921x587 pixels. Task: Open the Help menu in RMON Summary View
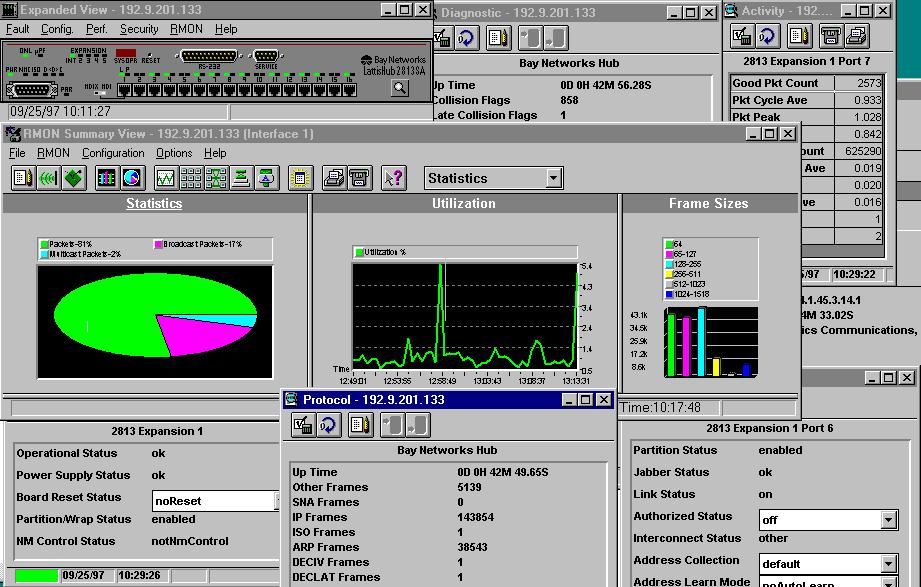[215, 153]
